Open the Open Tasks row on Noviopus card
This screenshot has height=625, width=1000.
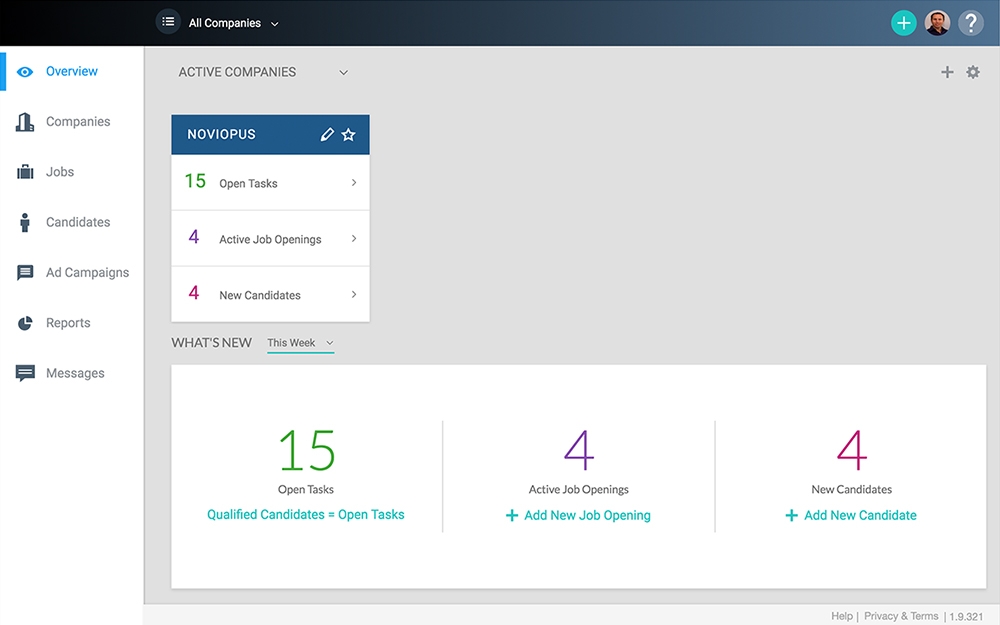pos(270,183)
